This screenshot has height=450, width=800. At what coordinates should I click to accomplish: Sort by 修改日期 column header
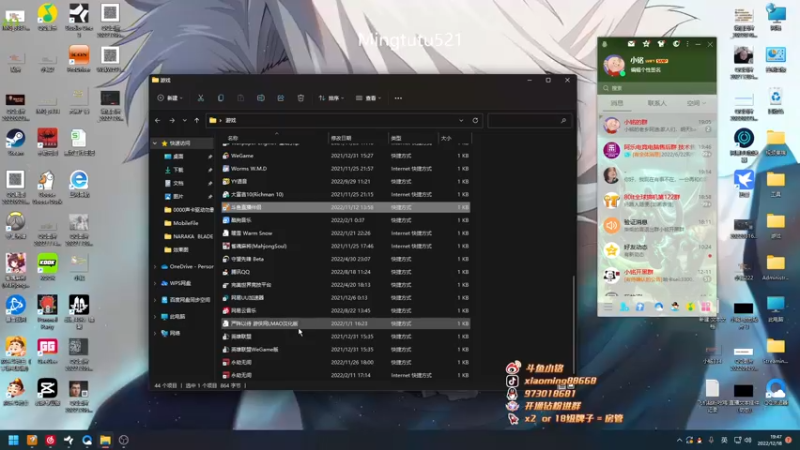[x=358, y=138]
